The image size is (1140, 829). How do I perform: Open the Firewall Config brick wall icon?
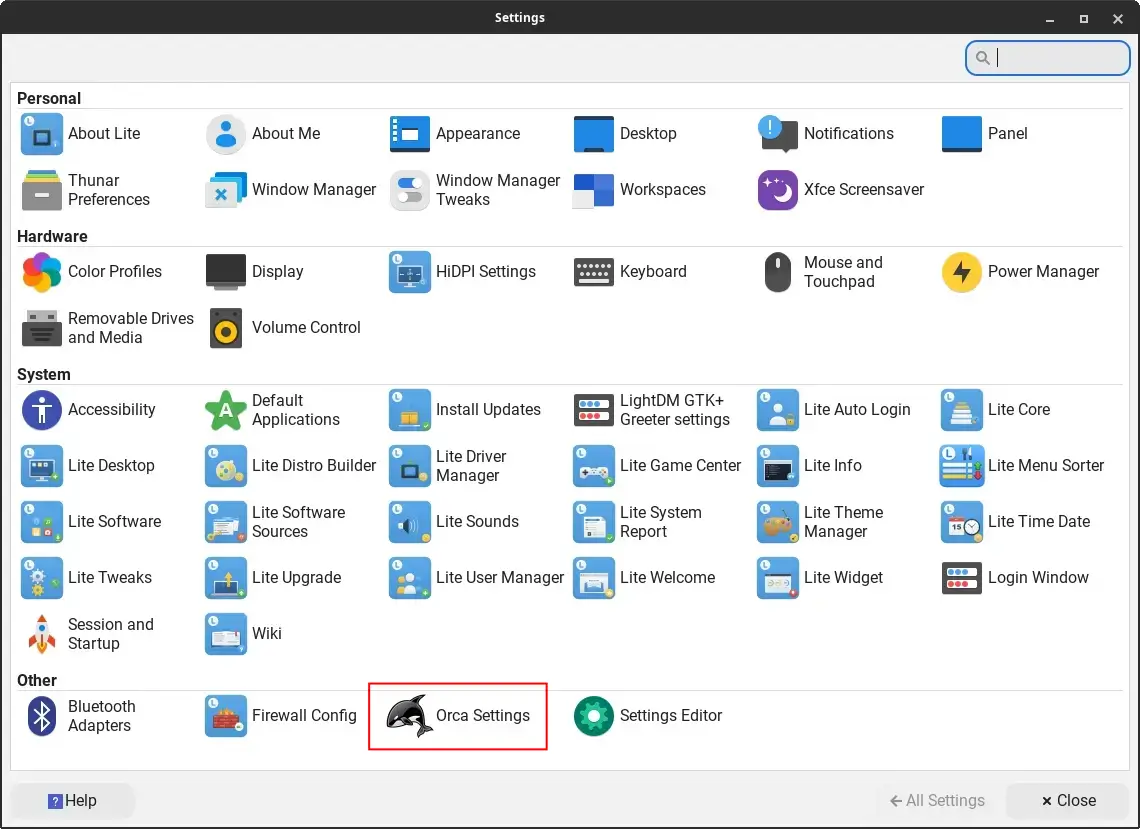pyautogui.click(x=225, y=716)
